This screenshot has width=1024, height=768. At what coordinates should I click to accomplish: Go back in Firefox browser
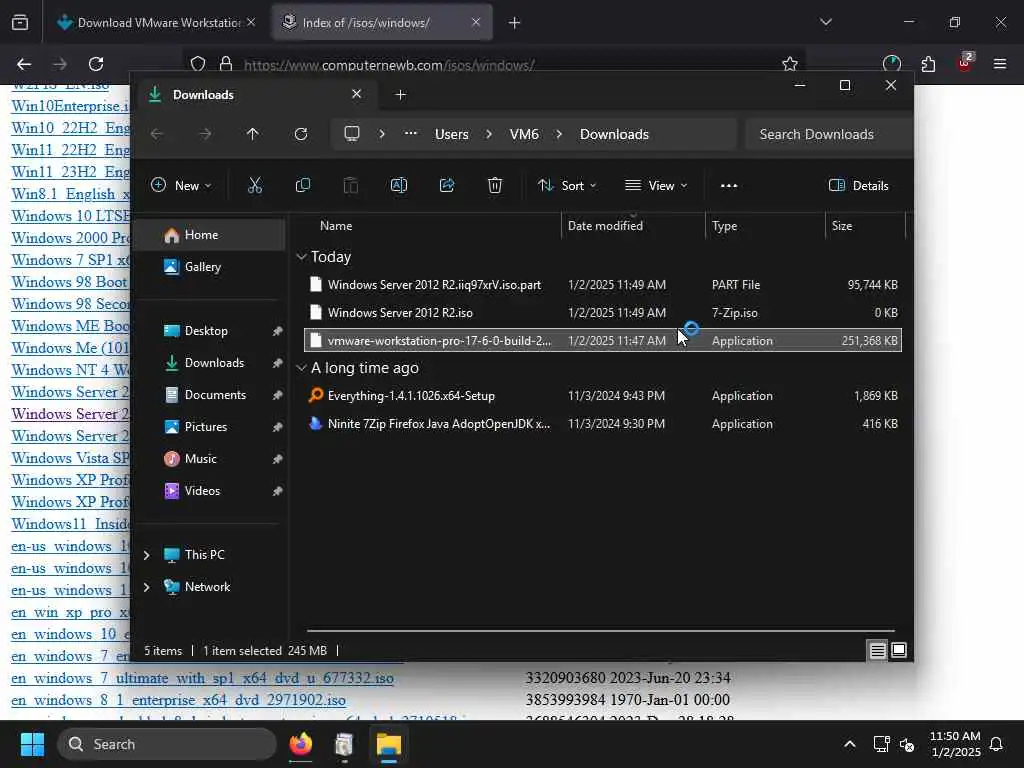click(x=24, y=64)
